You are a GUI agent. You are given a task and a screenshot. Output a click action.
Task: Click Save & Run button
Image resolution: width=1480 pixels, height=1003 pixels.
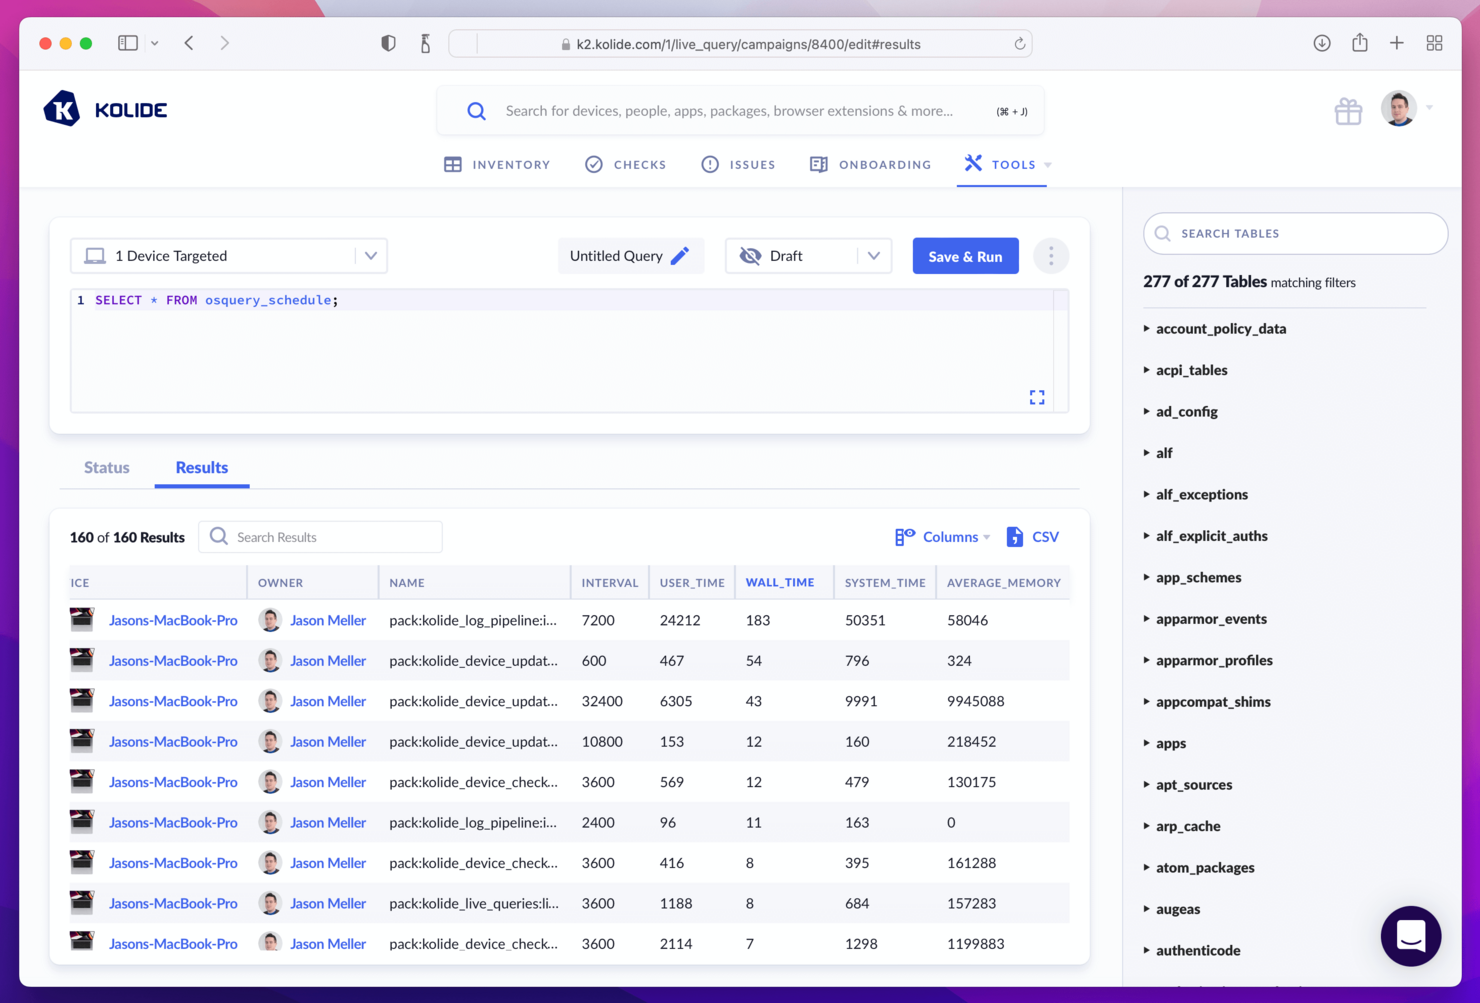[x=965, y=256]
